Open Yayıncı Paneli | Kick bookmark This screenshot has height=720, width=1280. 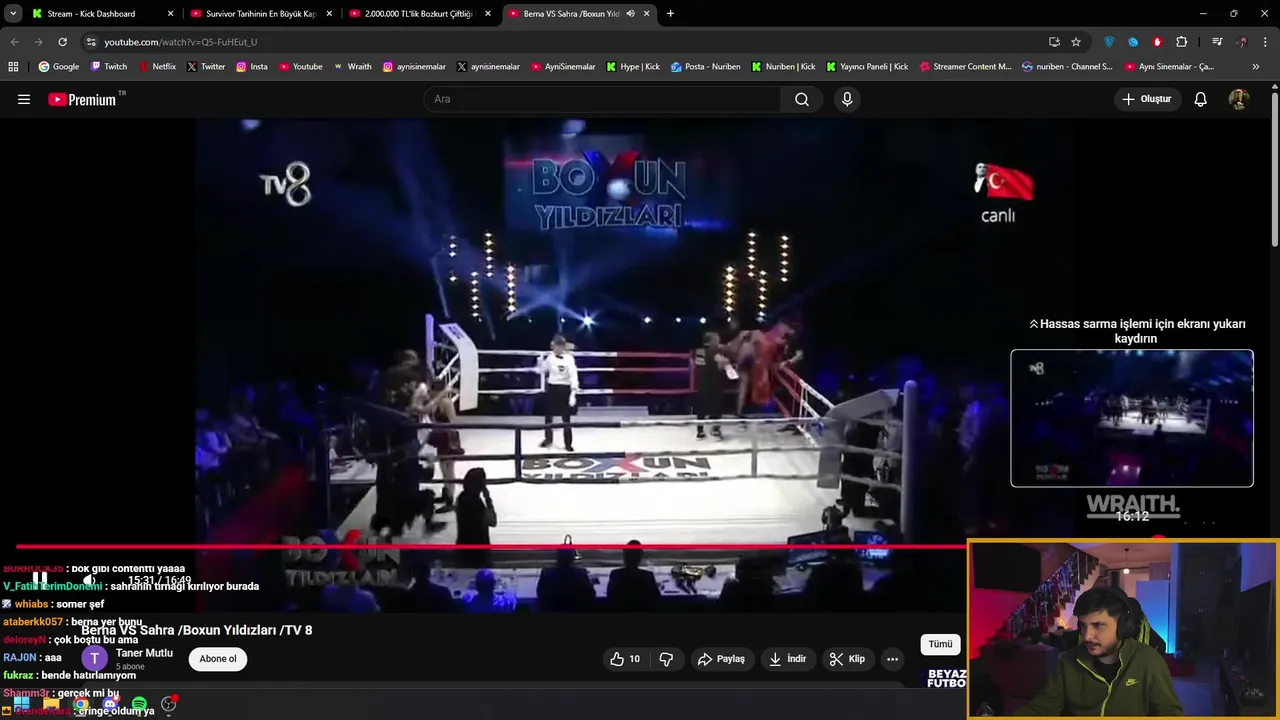point(867,67)
